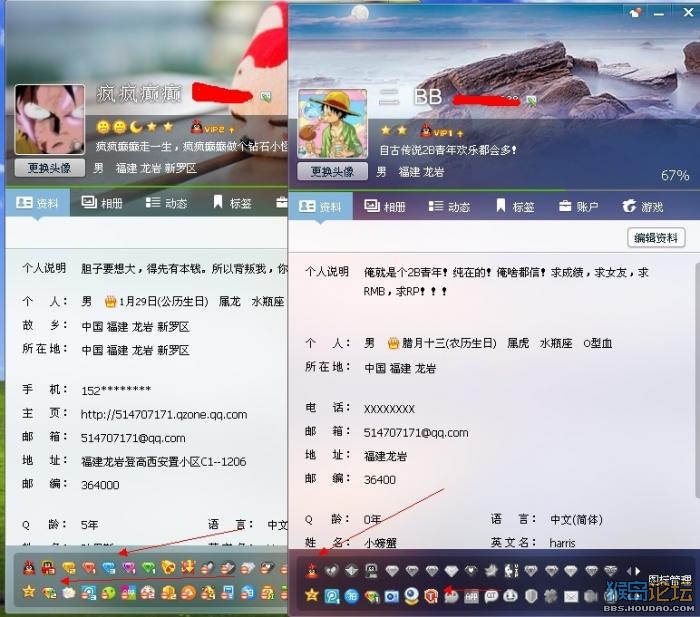The image size is (700, 617).
Task: Open the http://514707171.qzone.qq.com homepage link
Action: 164,414
